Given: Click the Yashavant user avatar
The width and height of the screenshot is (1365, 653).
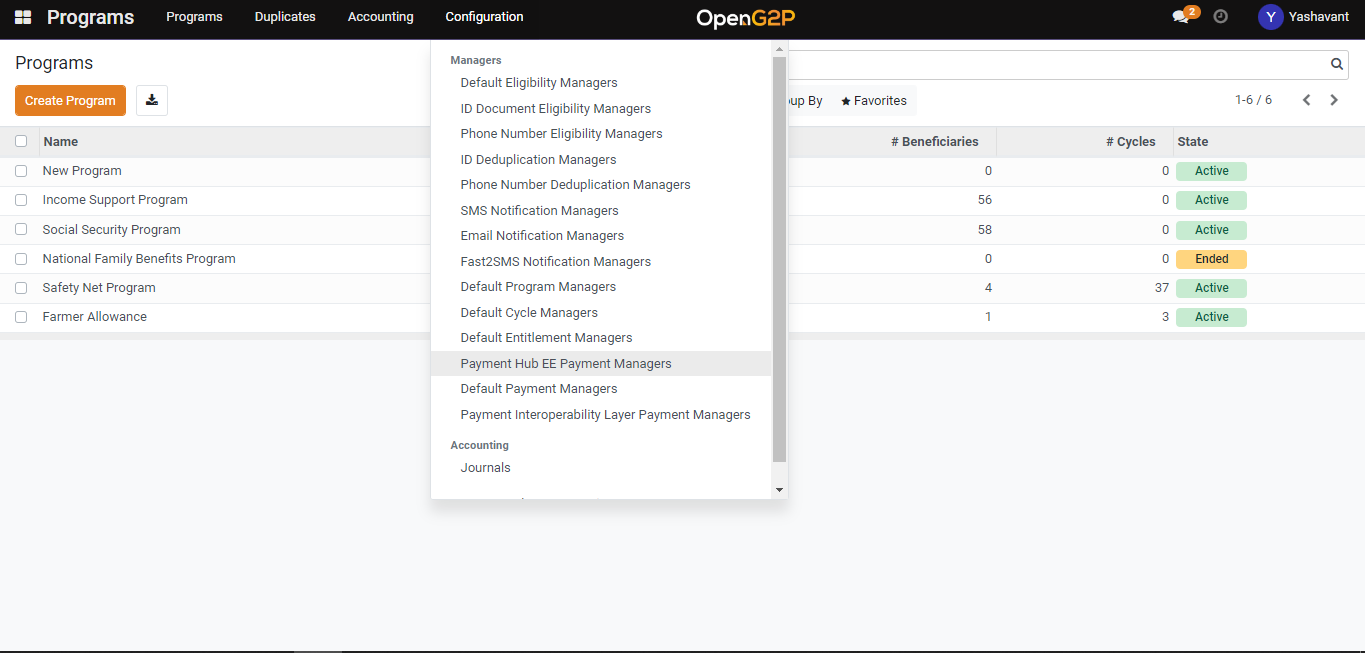Looking at the screenshot, I should coord(1270,17).
